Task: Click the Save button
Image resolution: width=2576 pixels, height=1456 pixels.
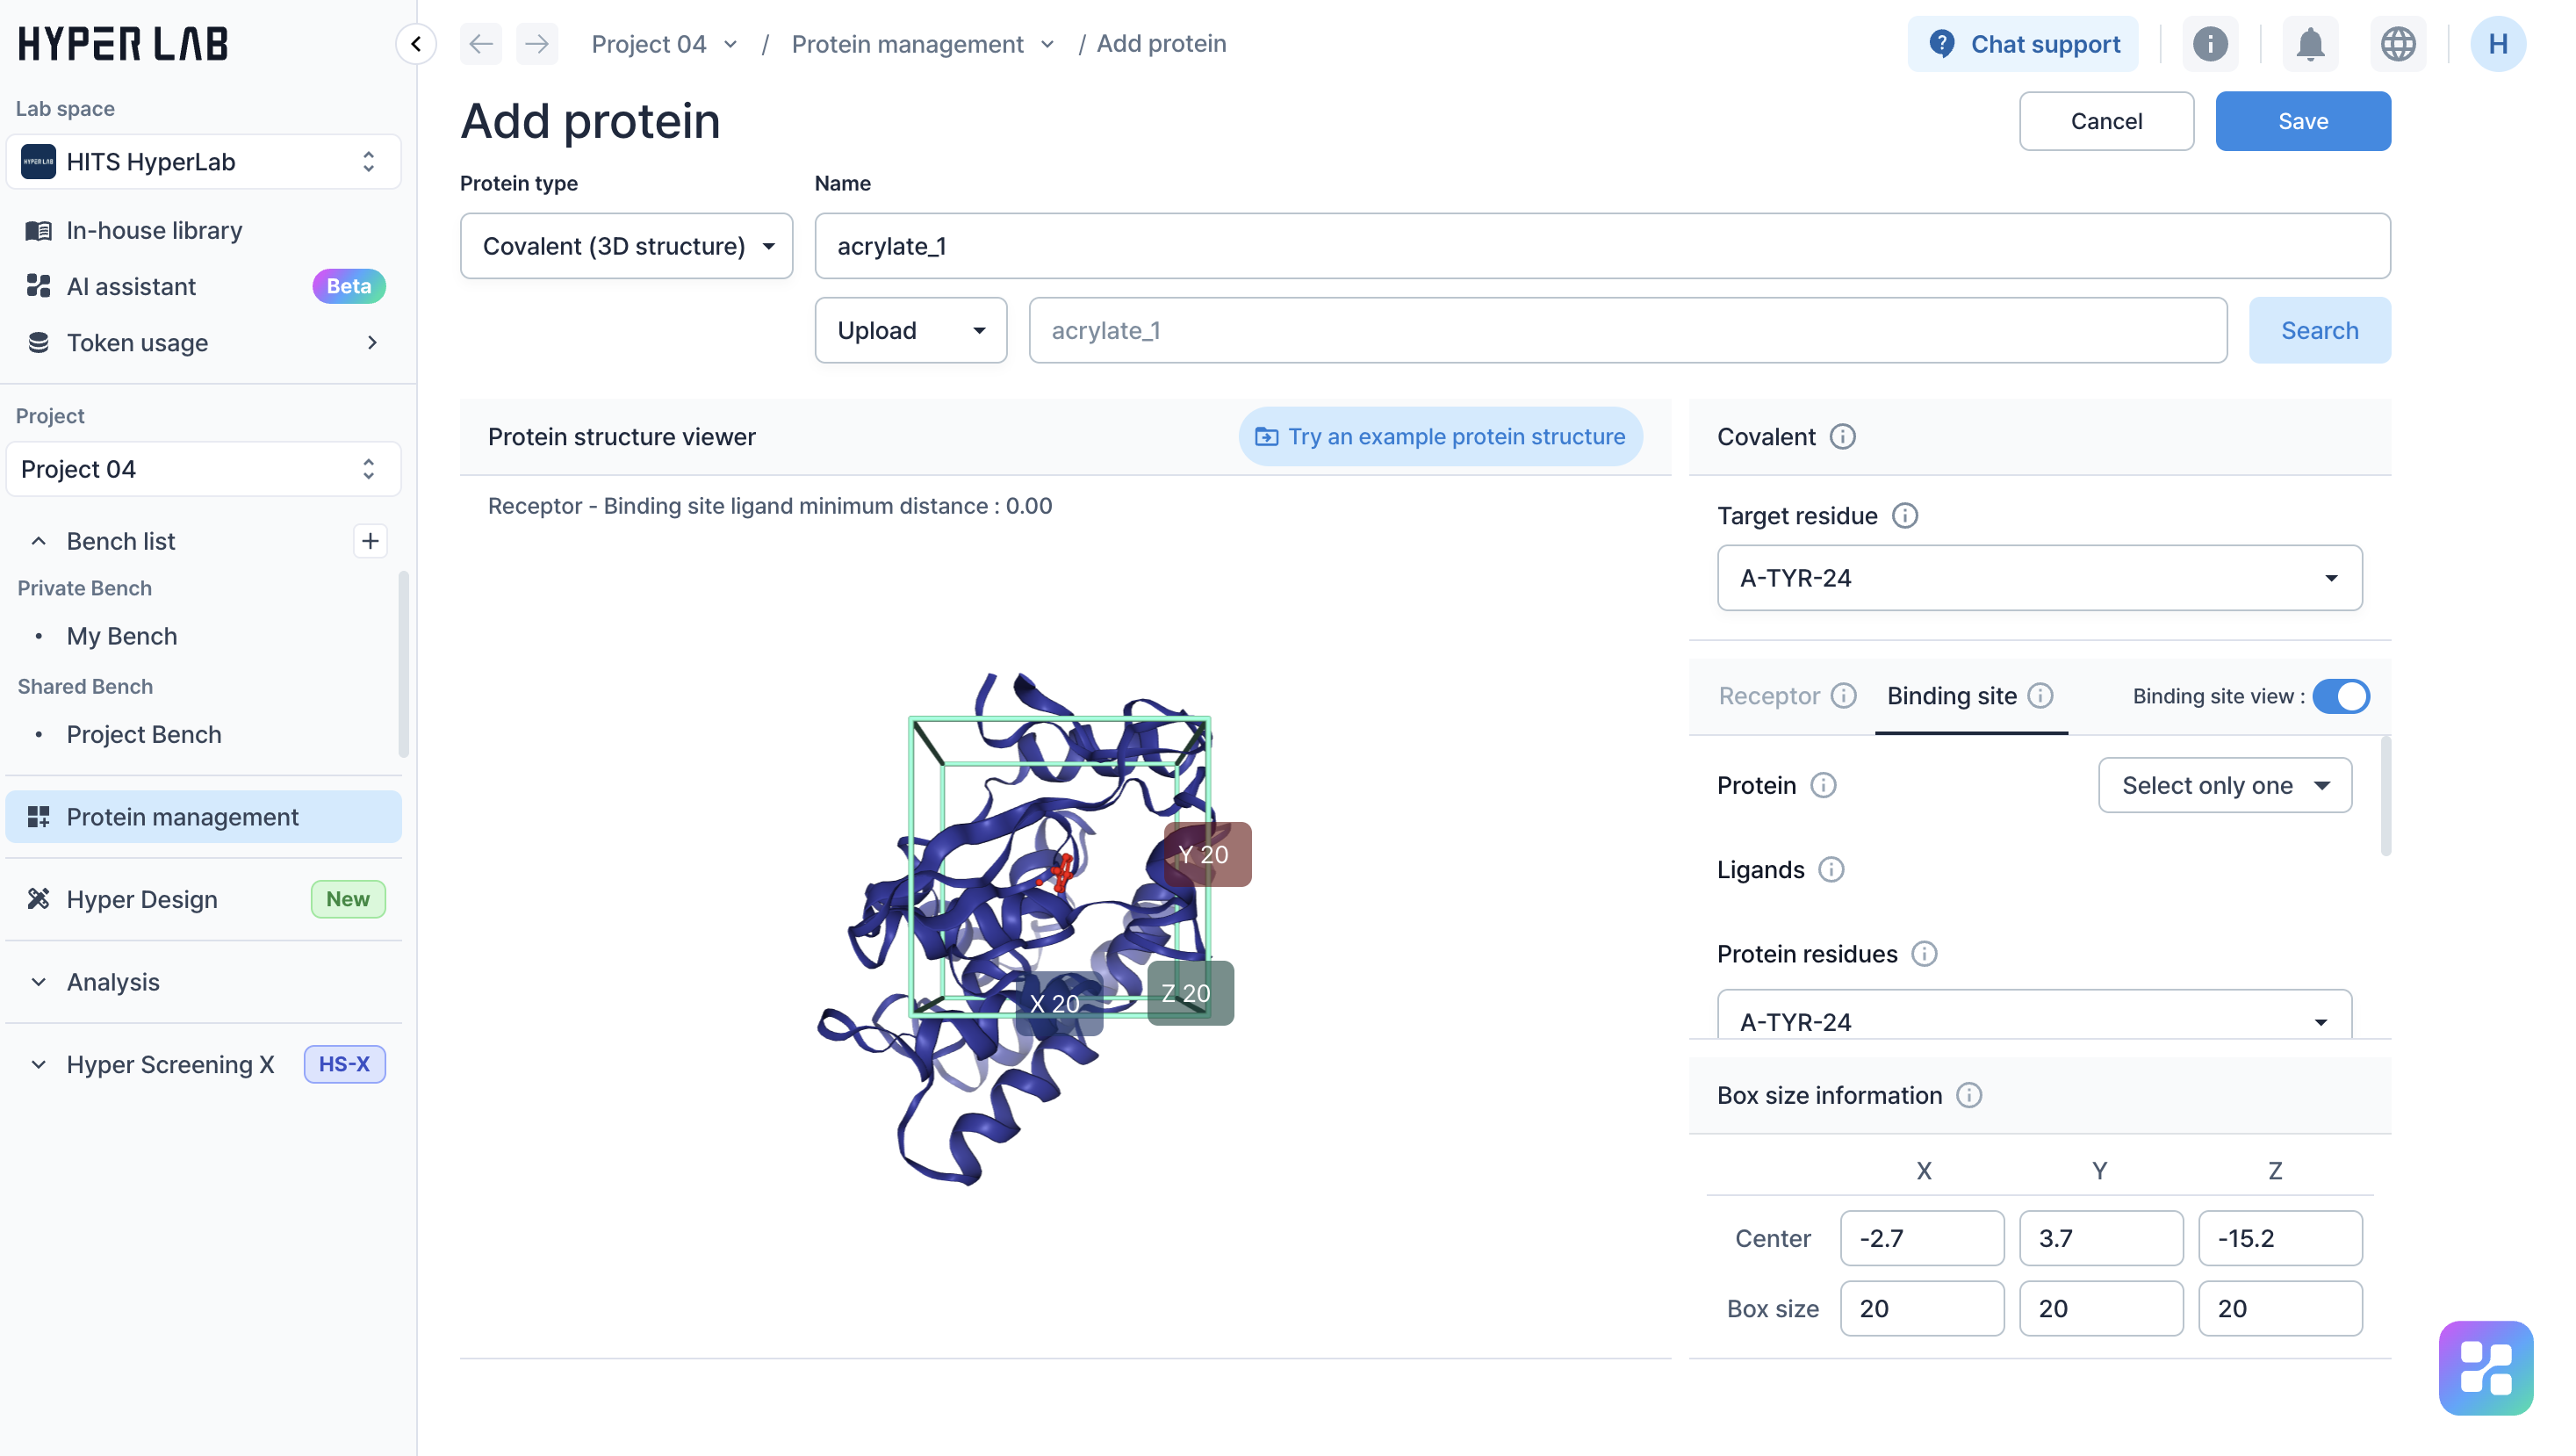Action: click(x=2302, y=121)
